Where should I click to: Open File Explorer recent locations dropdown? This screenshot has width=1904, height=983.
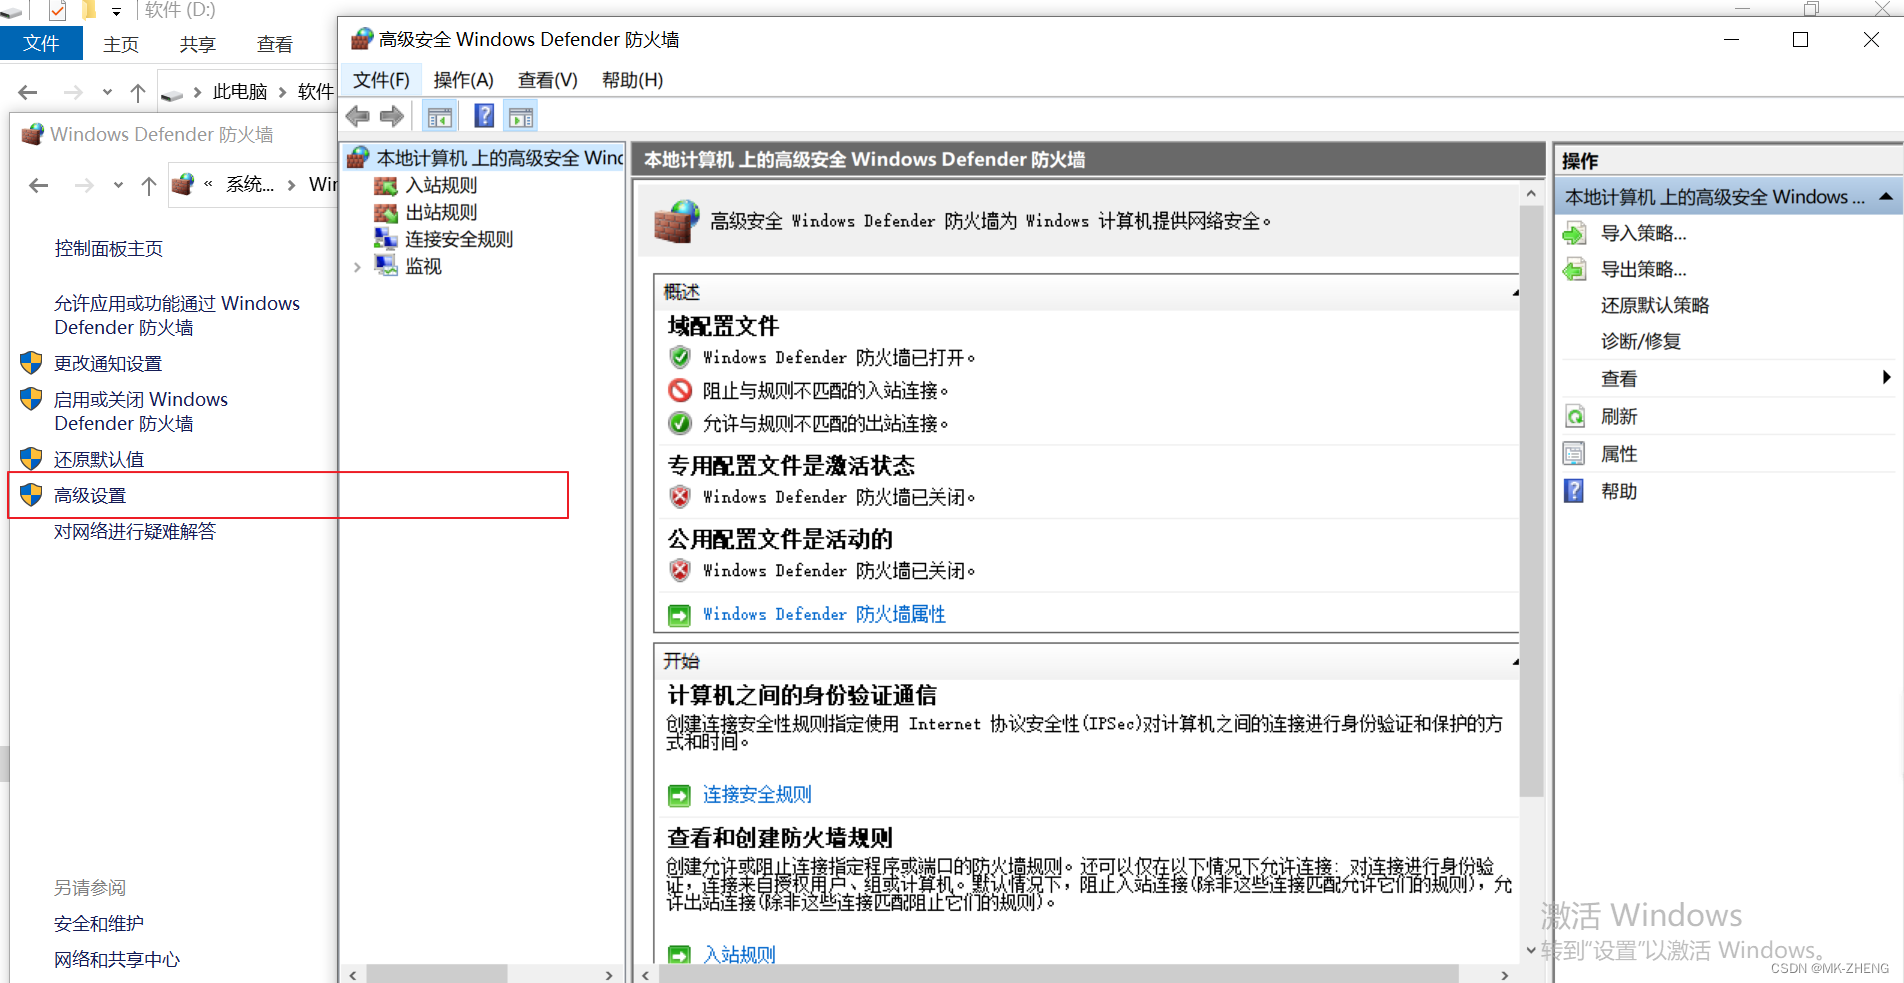(107, 92)
